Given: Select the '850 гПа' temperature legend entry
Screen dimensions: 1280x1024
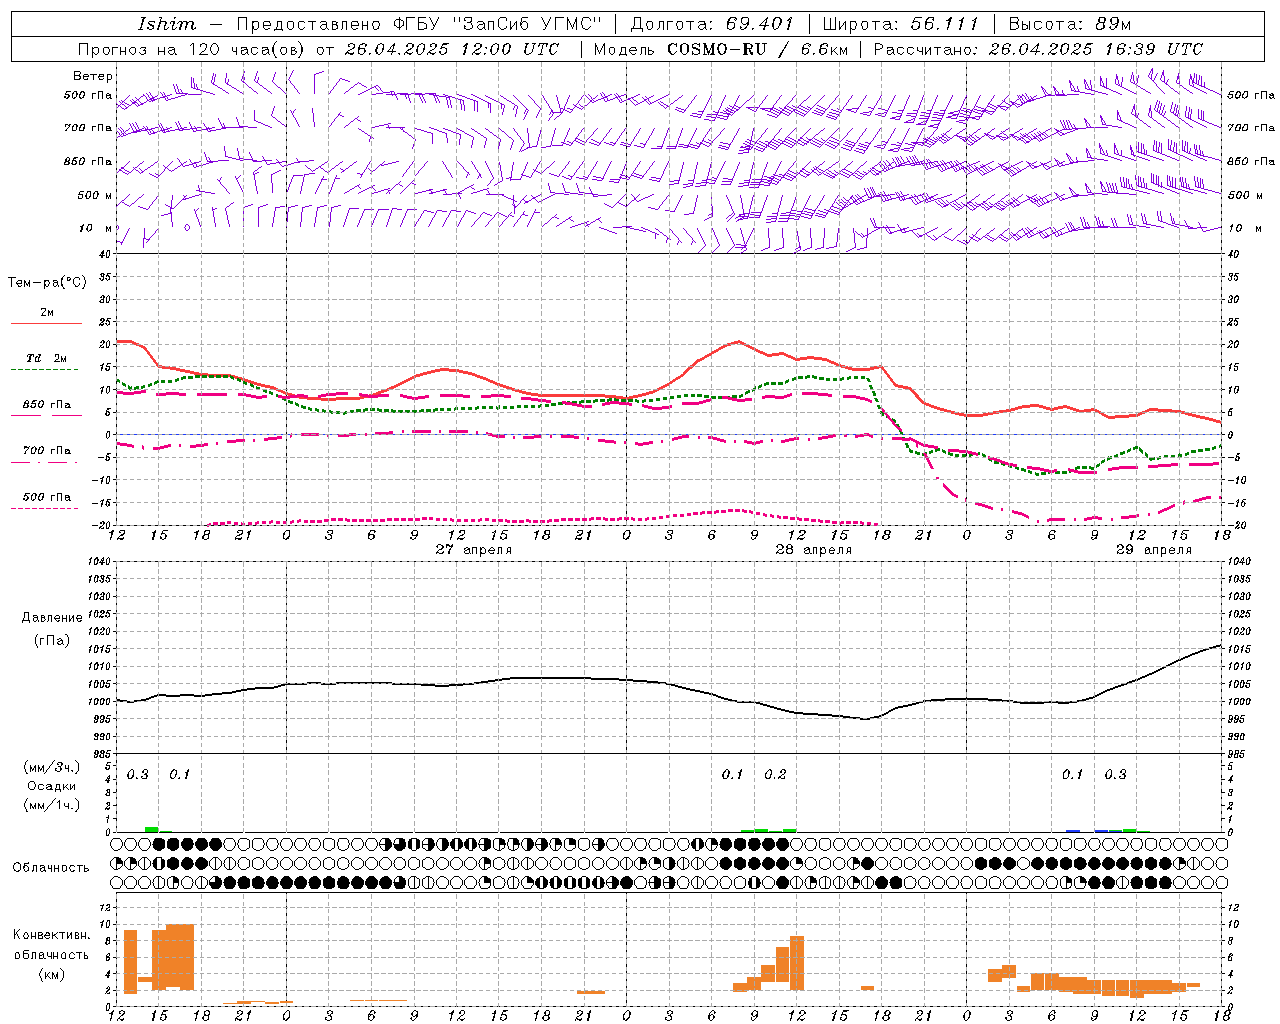Looking at the screenshot, I should coord(47,405).
